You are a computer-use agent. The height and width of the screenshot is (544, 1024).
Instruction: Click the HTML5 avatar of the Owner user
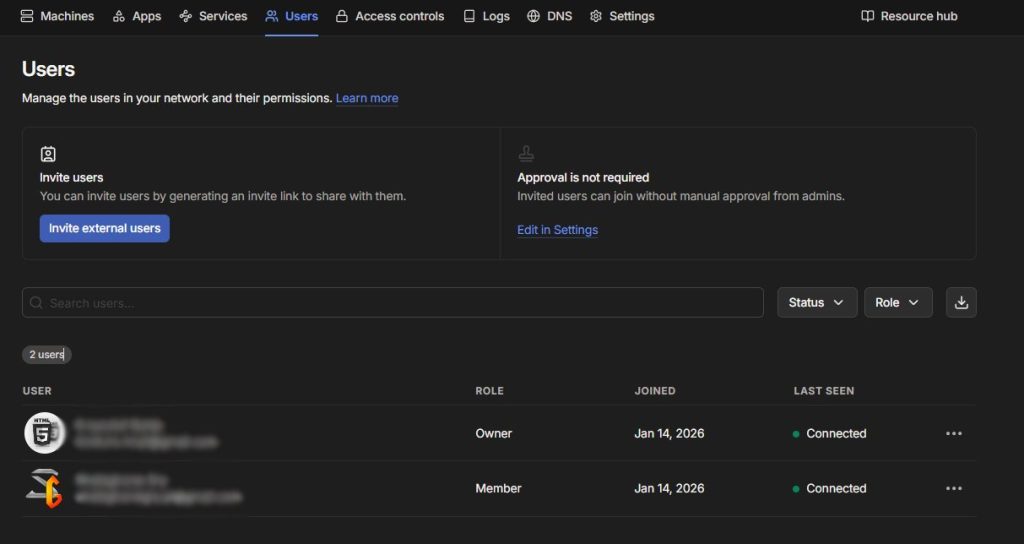[44, 433]
